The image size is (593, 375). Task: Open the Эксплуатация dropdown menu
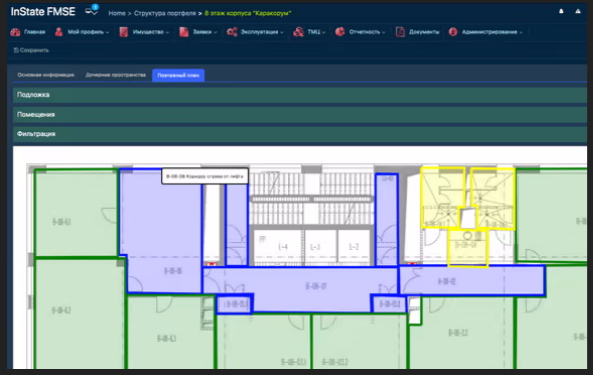pos(255,32)
